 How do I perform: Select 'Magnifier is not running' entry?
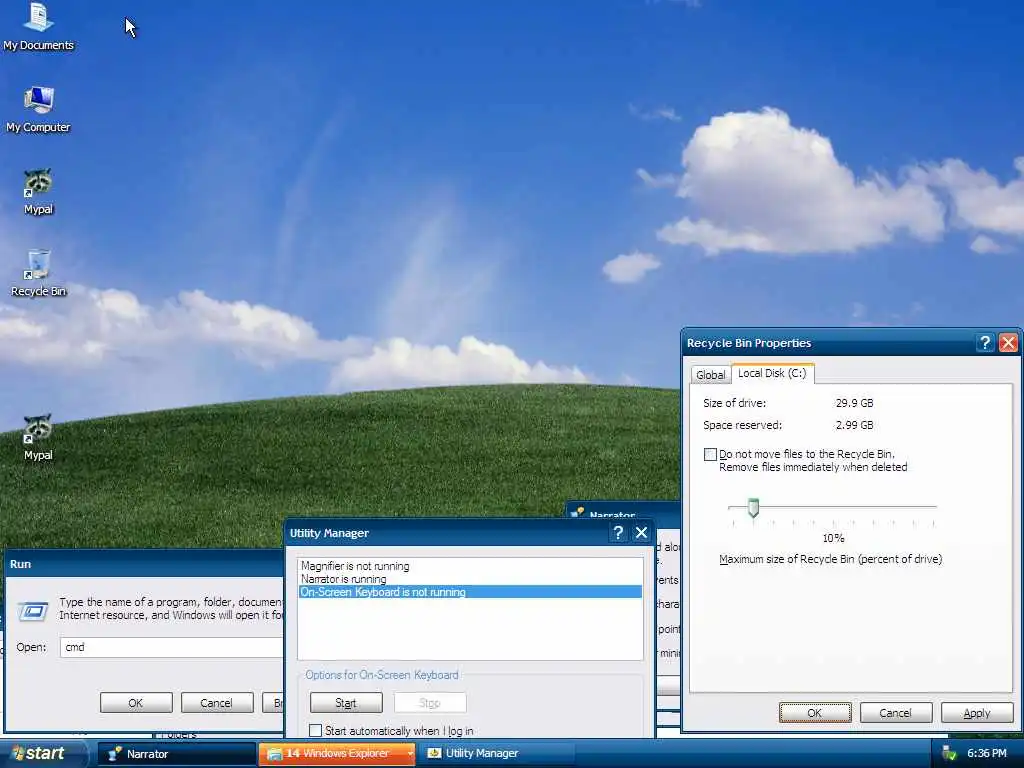(470, 566)
